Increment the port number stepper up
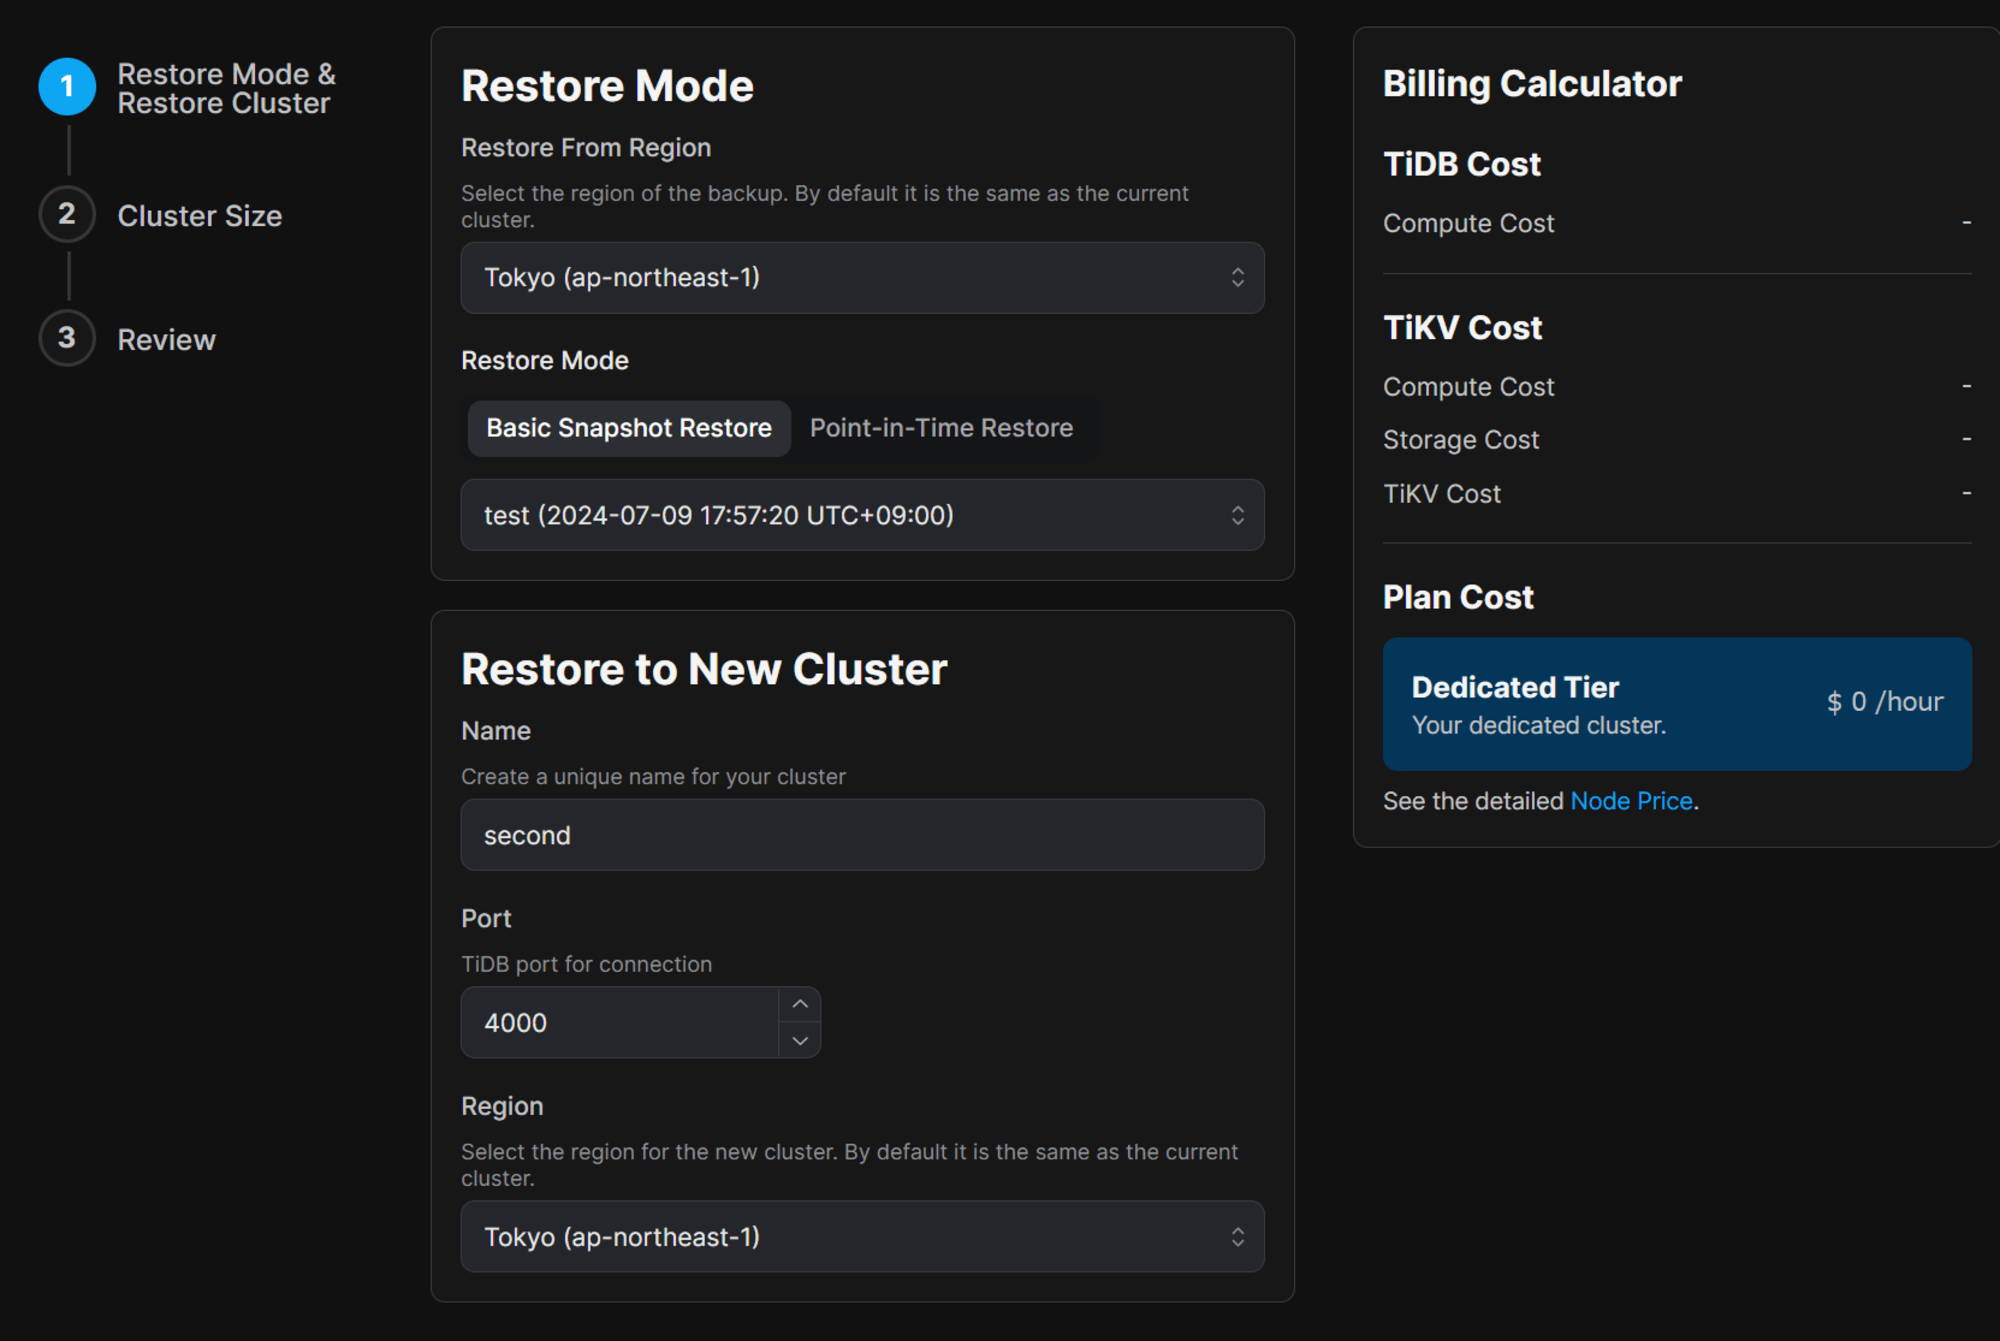The height and width of the screenshot is (1341, 2000). (799, 1006)
